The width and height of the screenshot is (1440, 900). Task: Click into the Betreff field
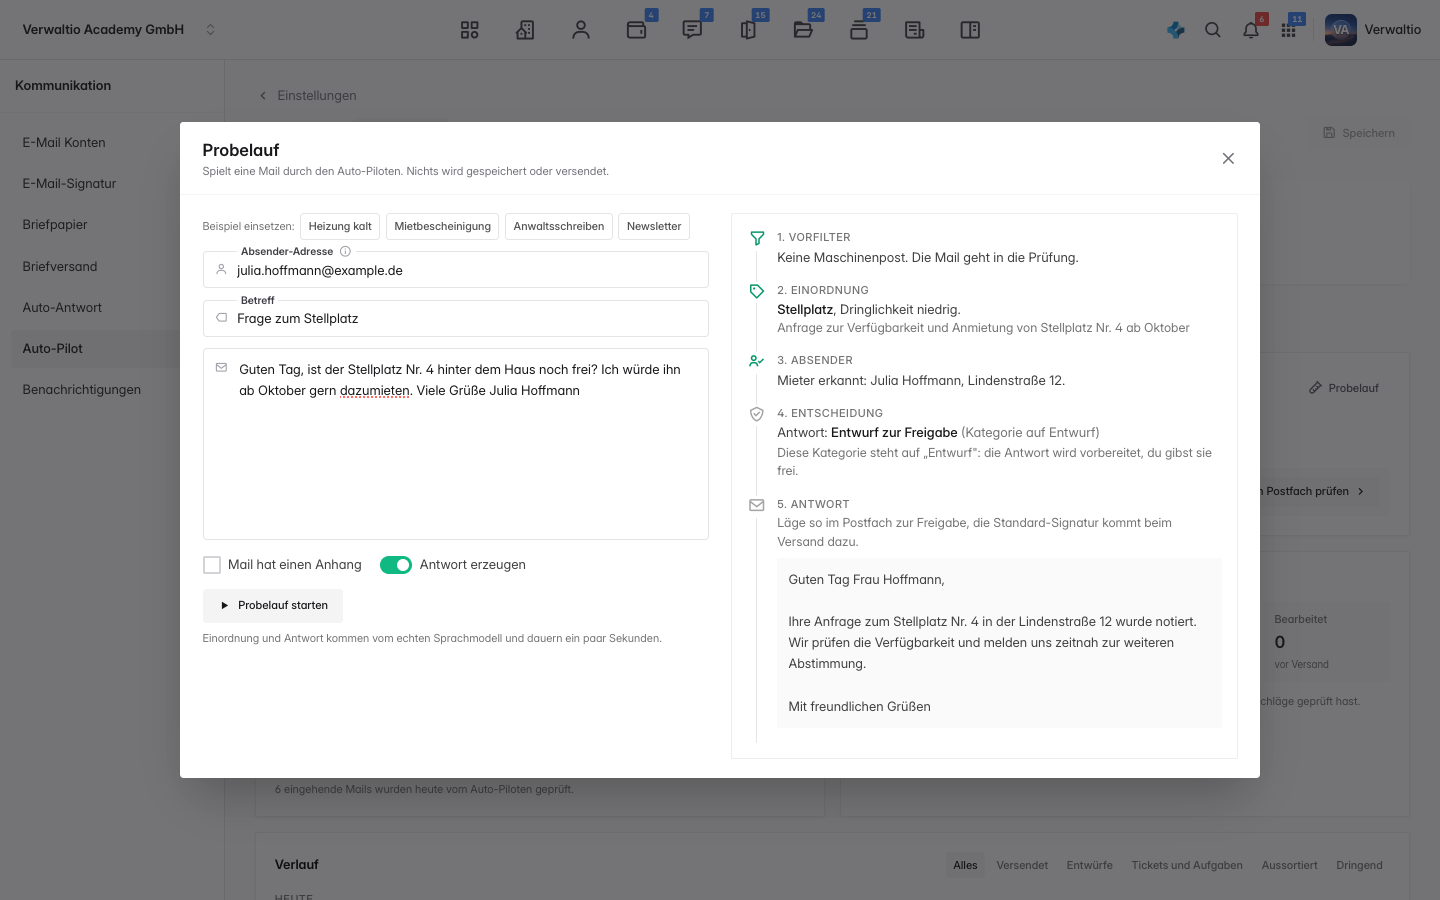pyautogui.click(x=456, y=319)
